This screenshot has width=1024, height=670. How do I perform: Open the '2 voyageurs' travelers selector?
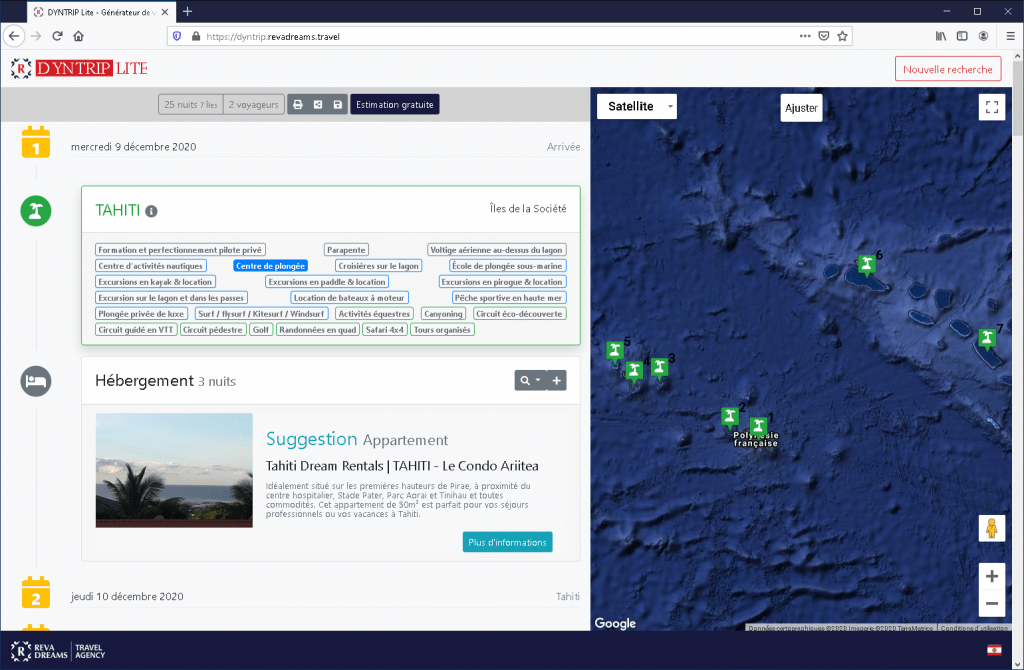point(253,105)
